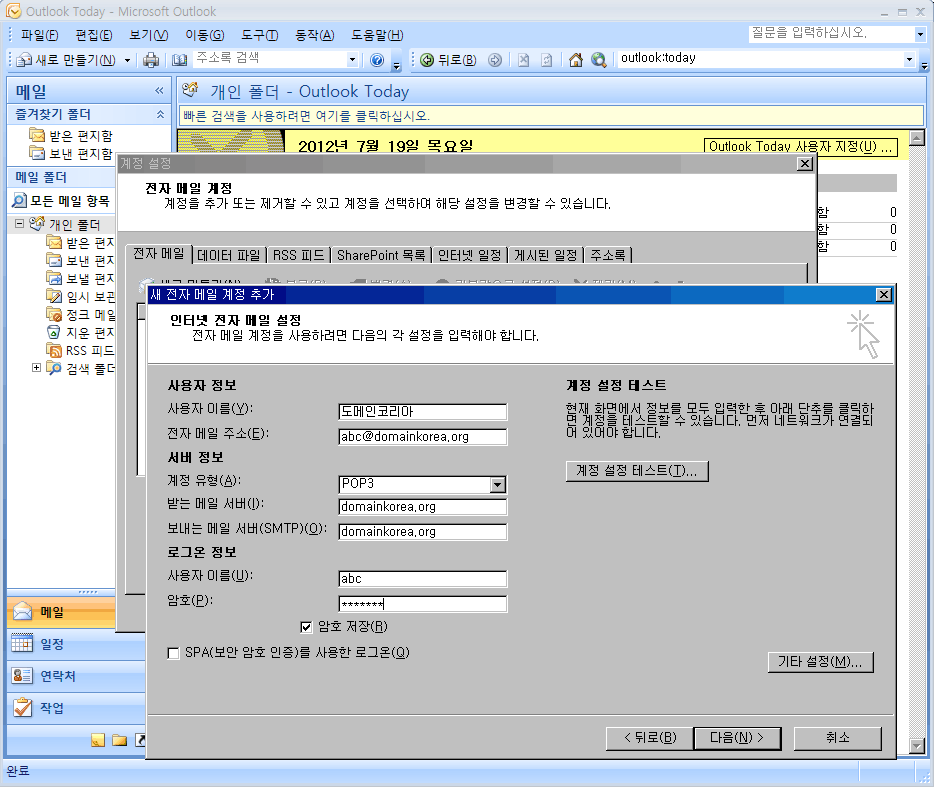Viewport: 934px width, 787px height.
Task: Open 받은 편지함 in the favorites folder list
Action: click(71, 136)
